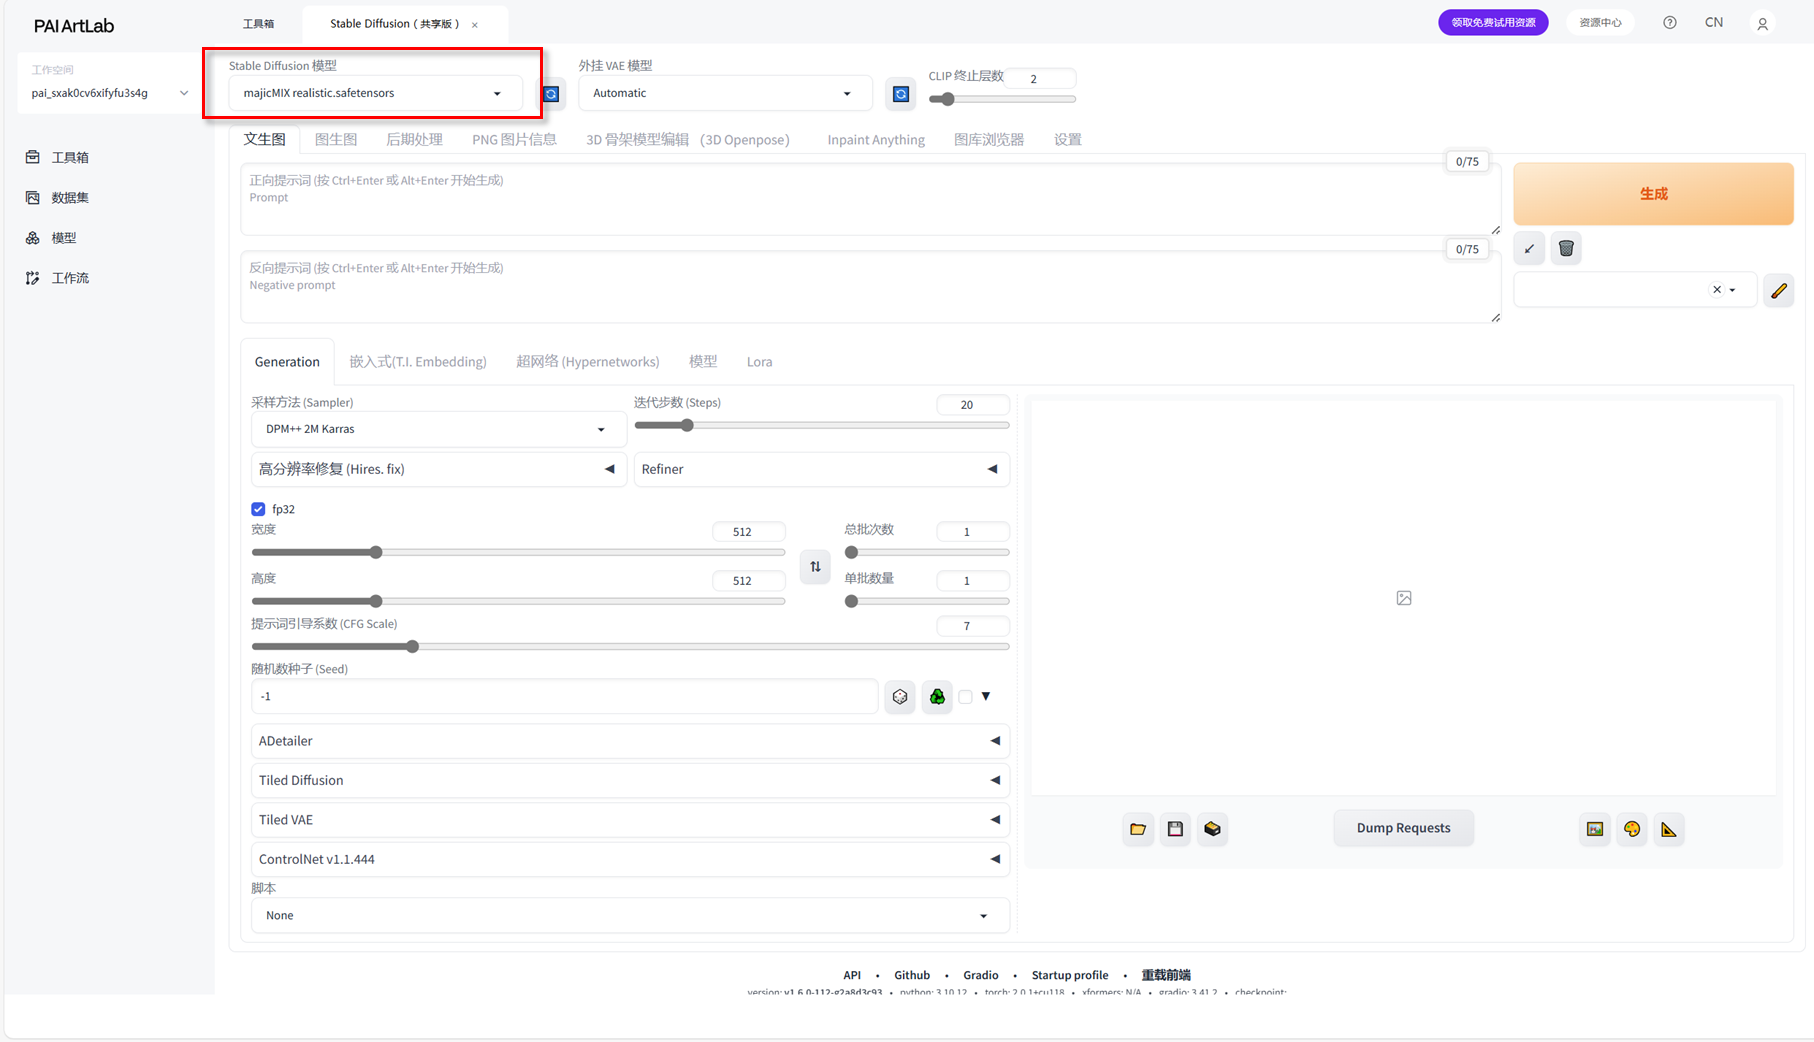Click the 模型 icon in left sidebar
Image resolution: width=1814 pixels, height=1042 pixels.
[x=33, y=238]
